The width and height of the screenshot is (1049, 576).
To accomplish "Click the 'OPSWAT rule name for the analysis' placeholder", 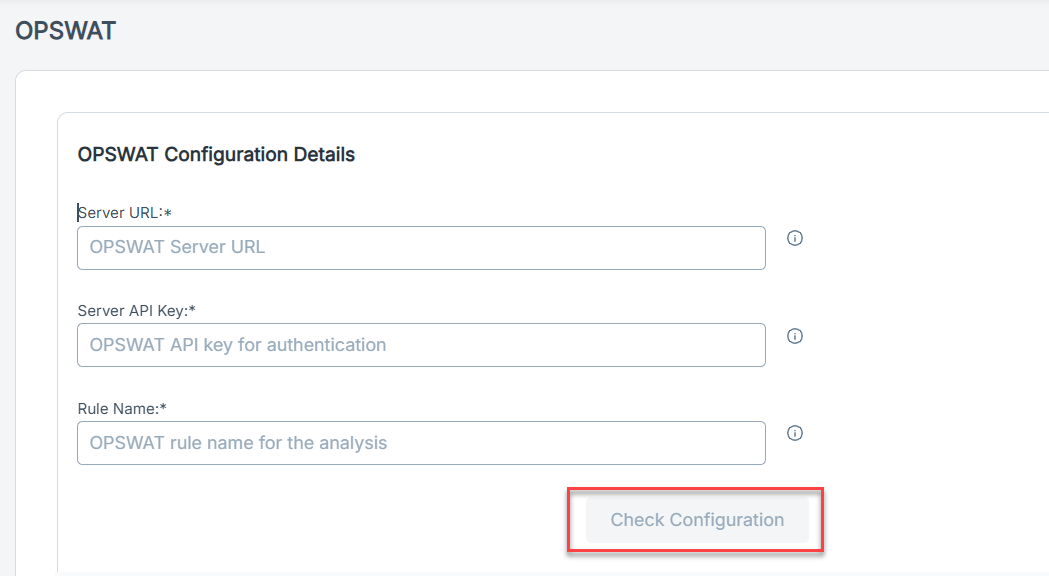I will 238,443.
